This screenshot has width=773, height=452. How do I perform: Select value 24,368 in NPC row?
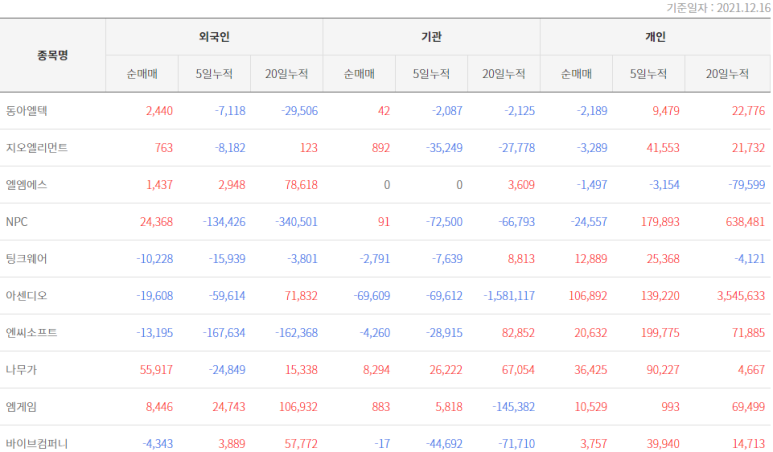[x=156, y=222]
